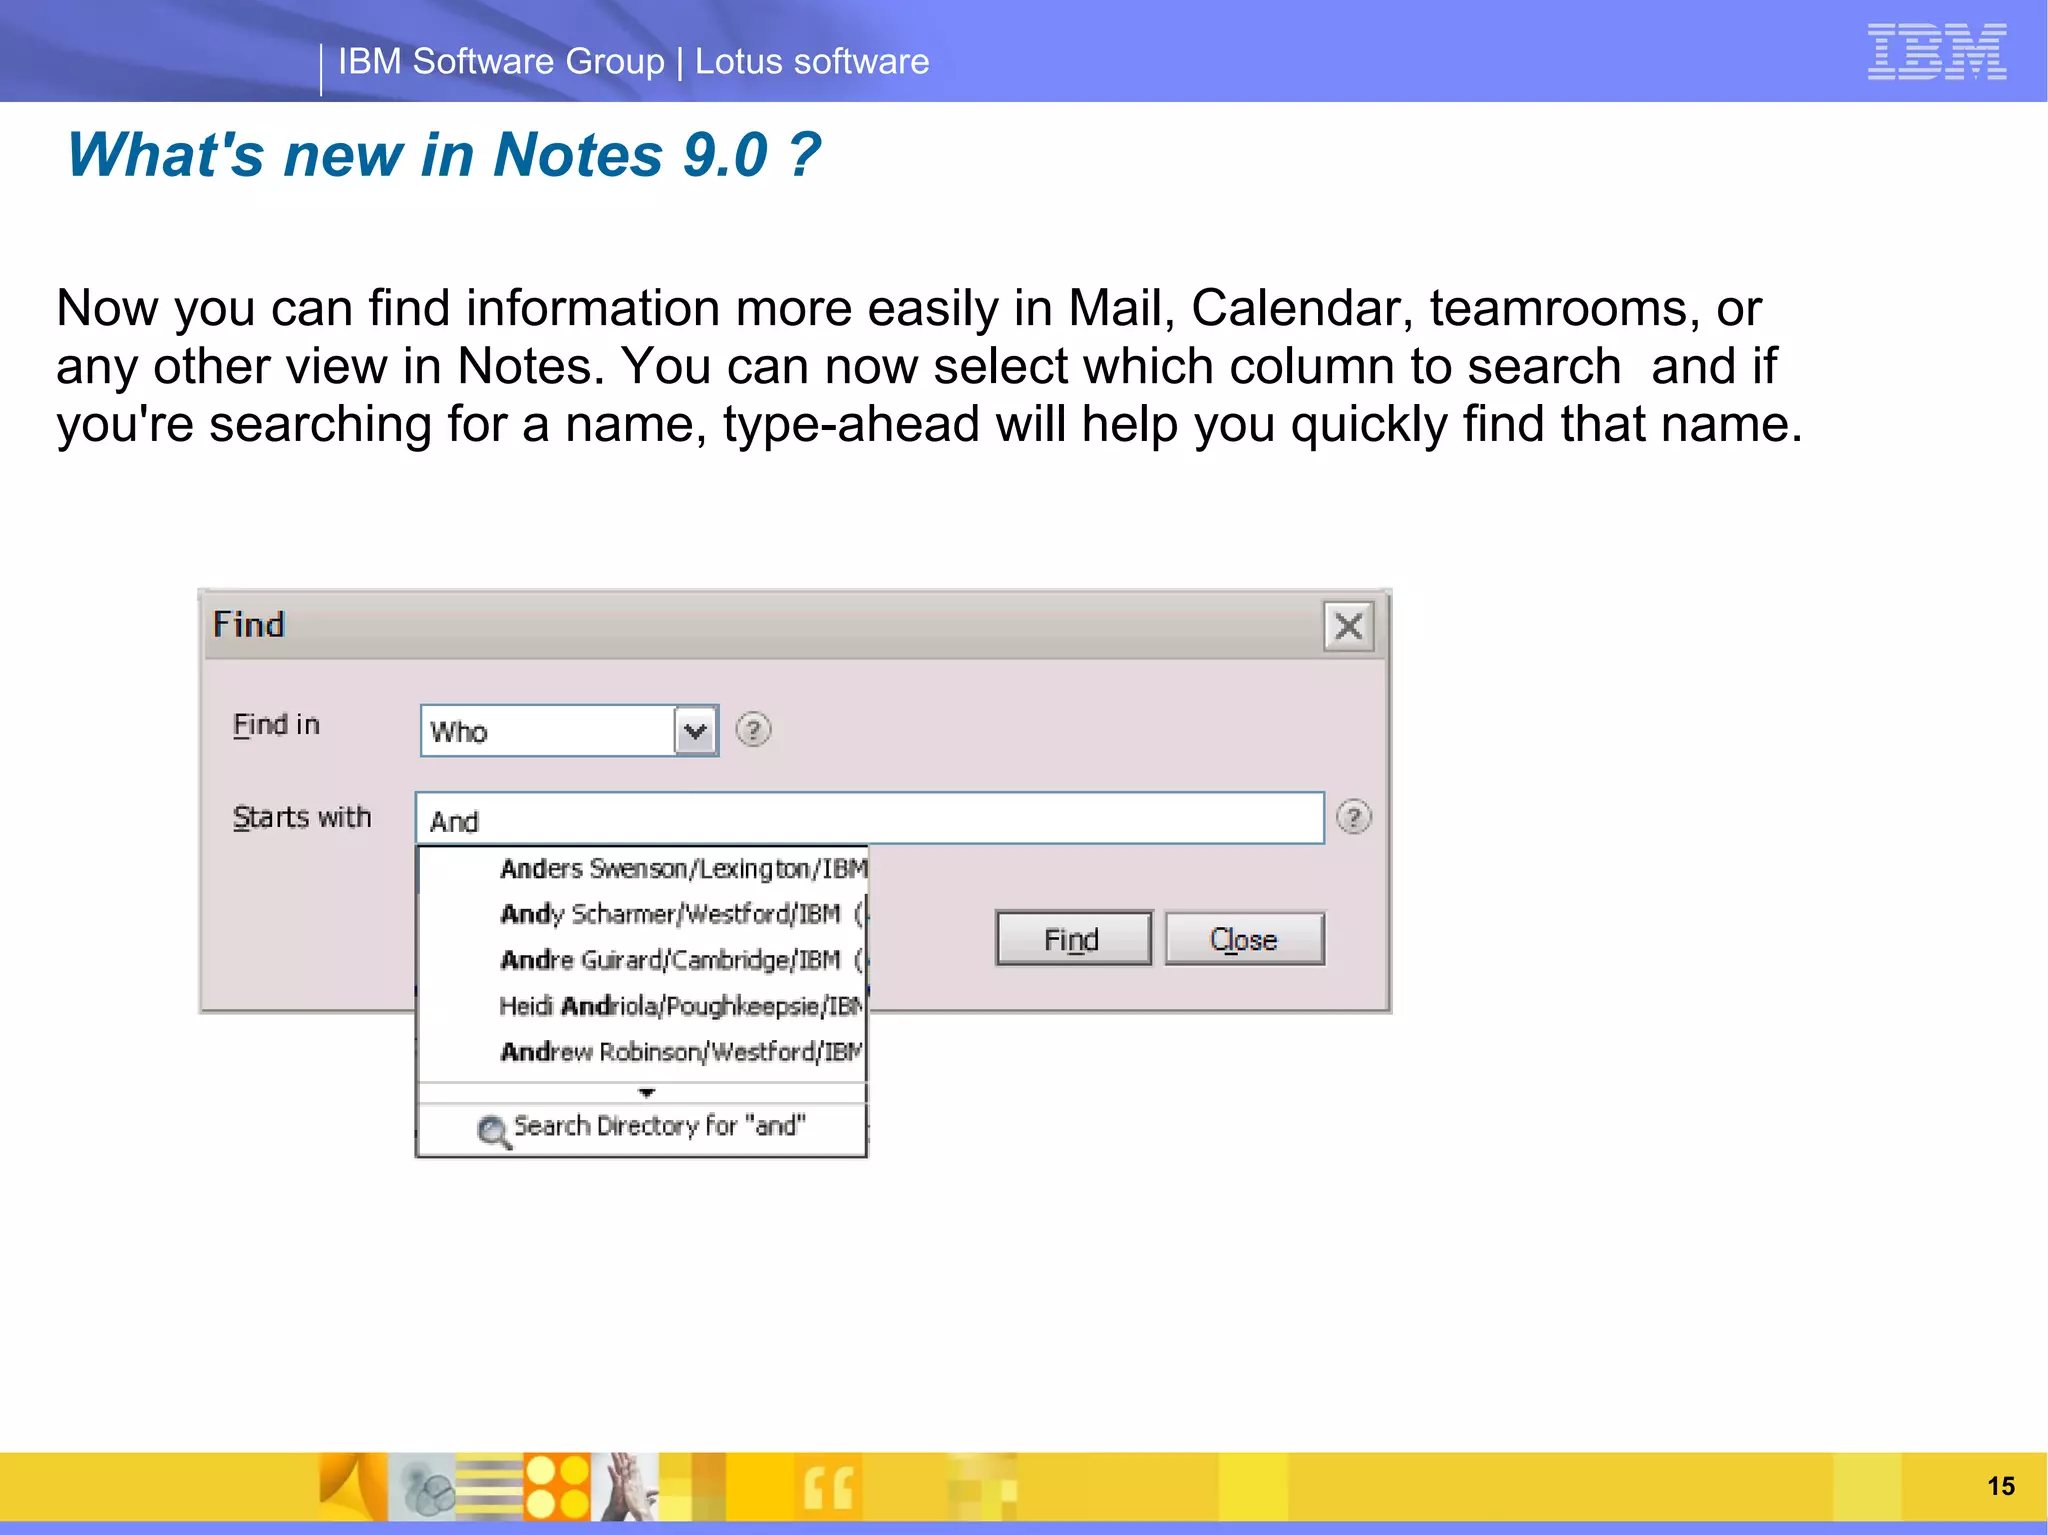Click the Starts with label

302,817
